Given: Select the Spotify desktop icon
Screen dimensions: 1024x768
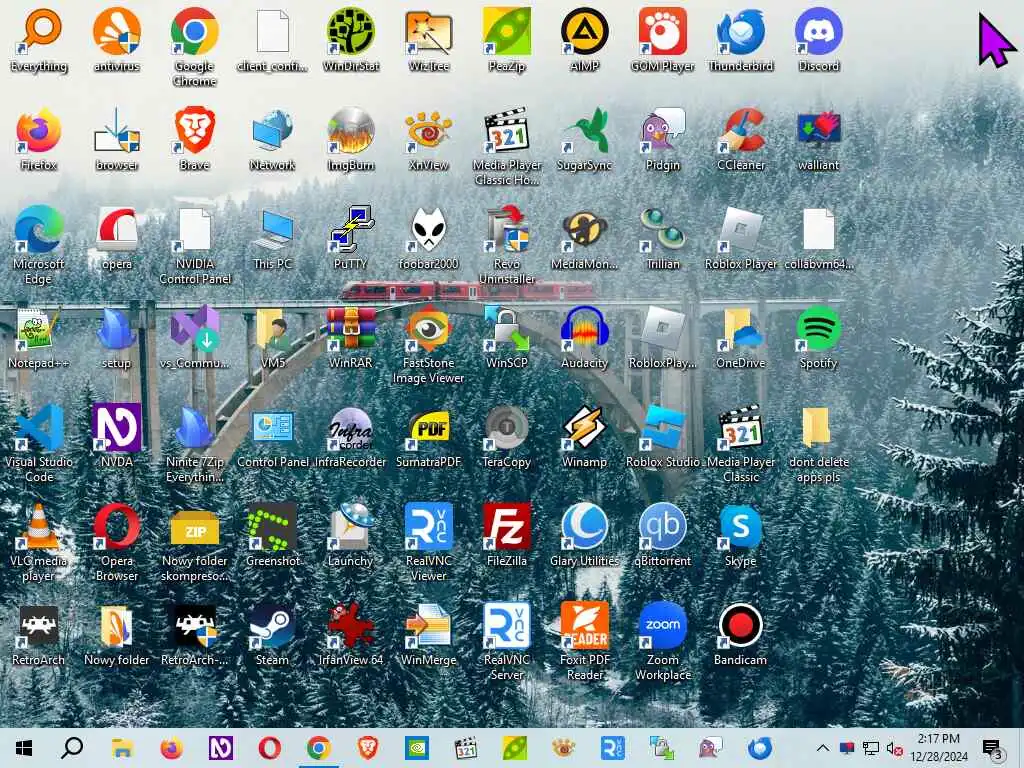Looking at the screenshot, I should point(818,337).
